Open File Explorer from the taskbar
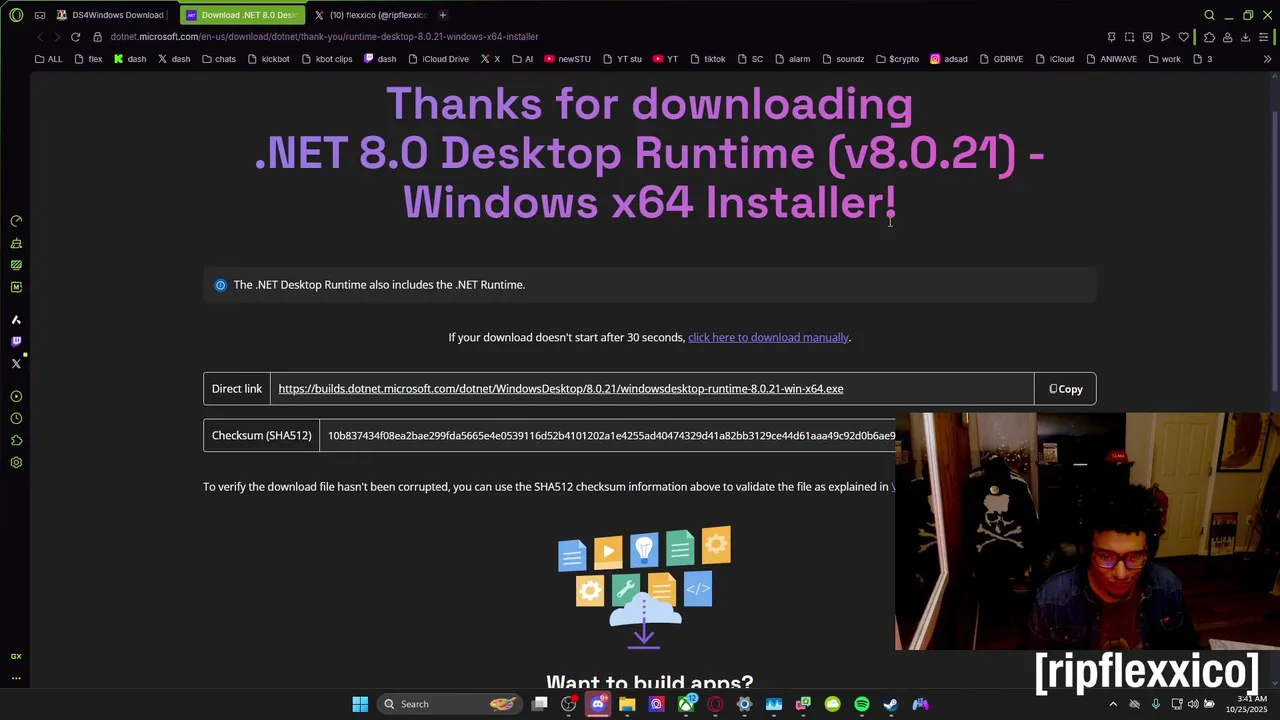 pos(627,704)
